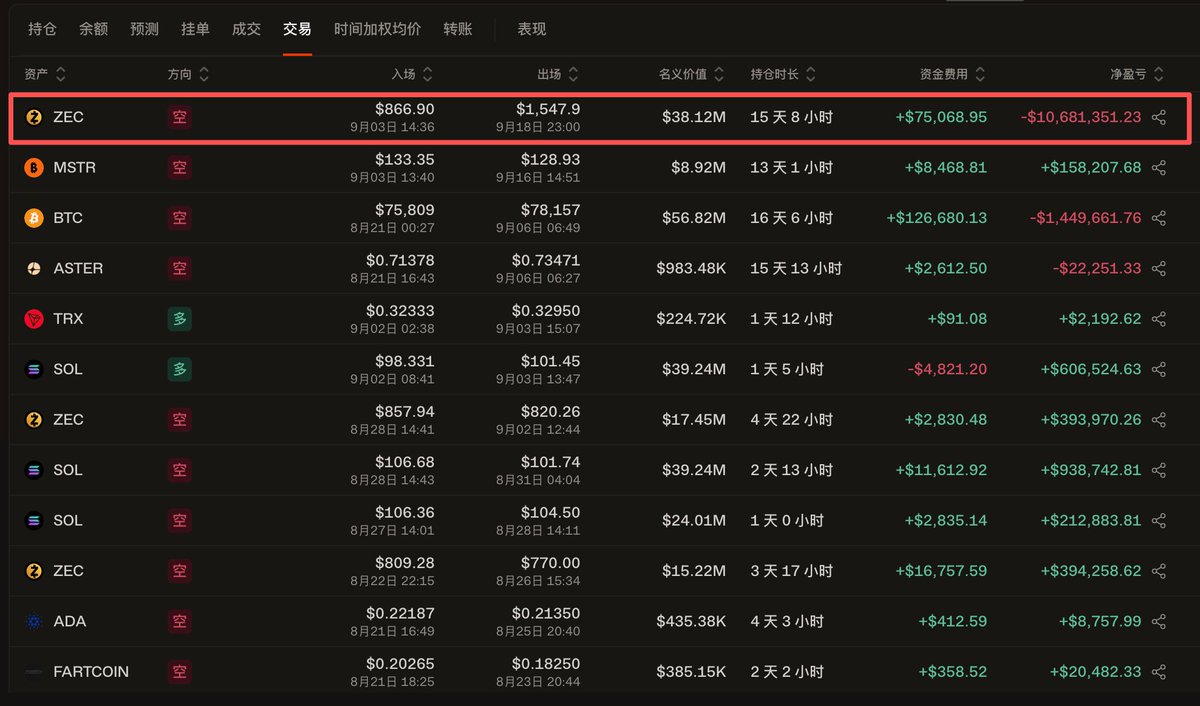
Task: Select the active 交易 tab
Action: click(x=297, y=29)
